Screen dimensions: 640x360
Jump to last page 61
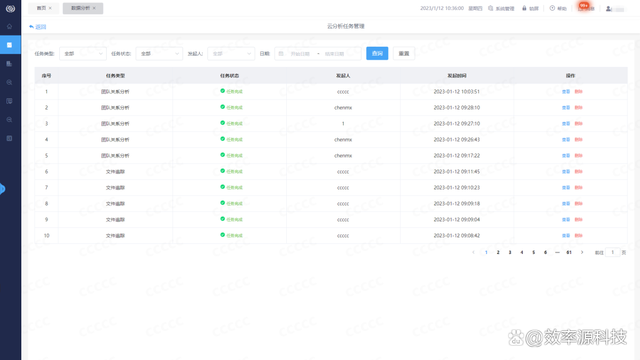coord(569,253)
